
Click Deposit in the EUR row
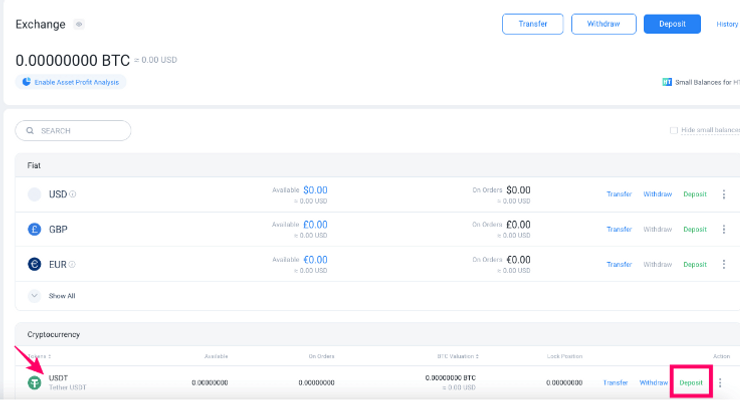tap(695, 264)
